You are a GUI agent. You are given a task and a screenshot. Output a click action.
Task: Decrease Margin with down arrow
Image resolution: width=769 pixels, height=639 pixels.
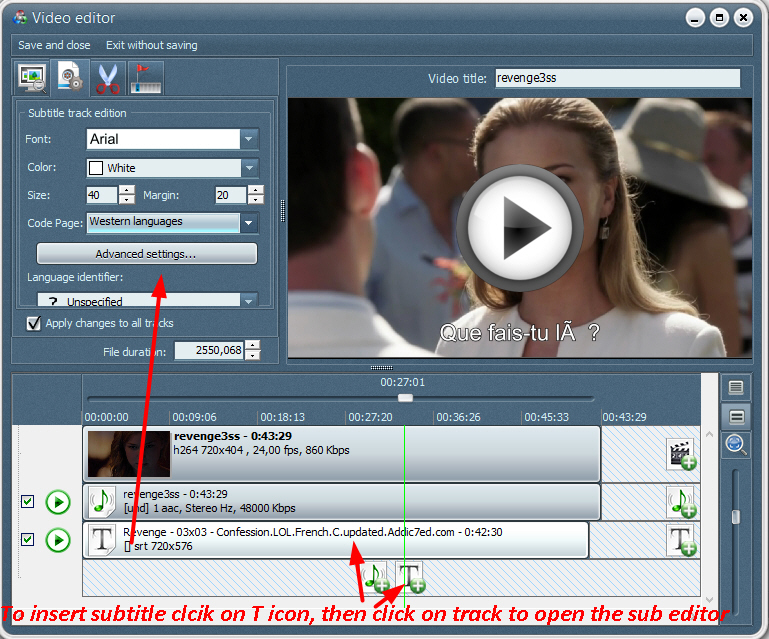[x=256, y=200]
